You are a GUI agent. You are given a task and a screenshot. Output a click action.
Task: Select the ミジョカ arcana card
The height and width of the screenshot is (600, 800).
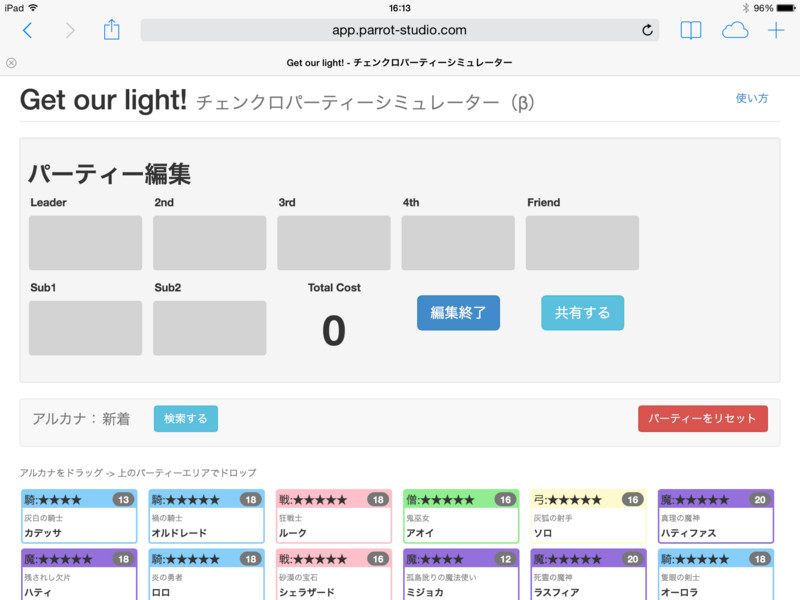461,574
